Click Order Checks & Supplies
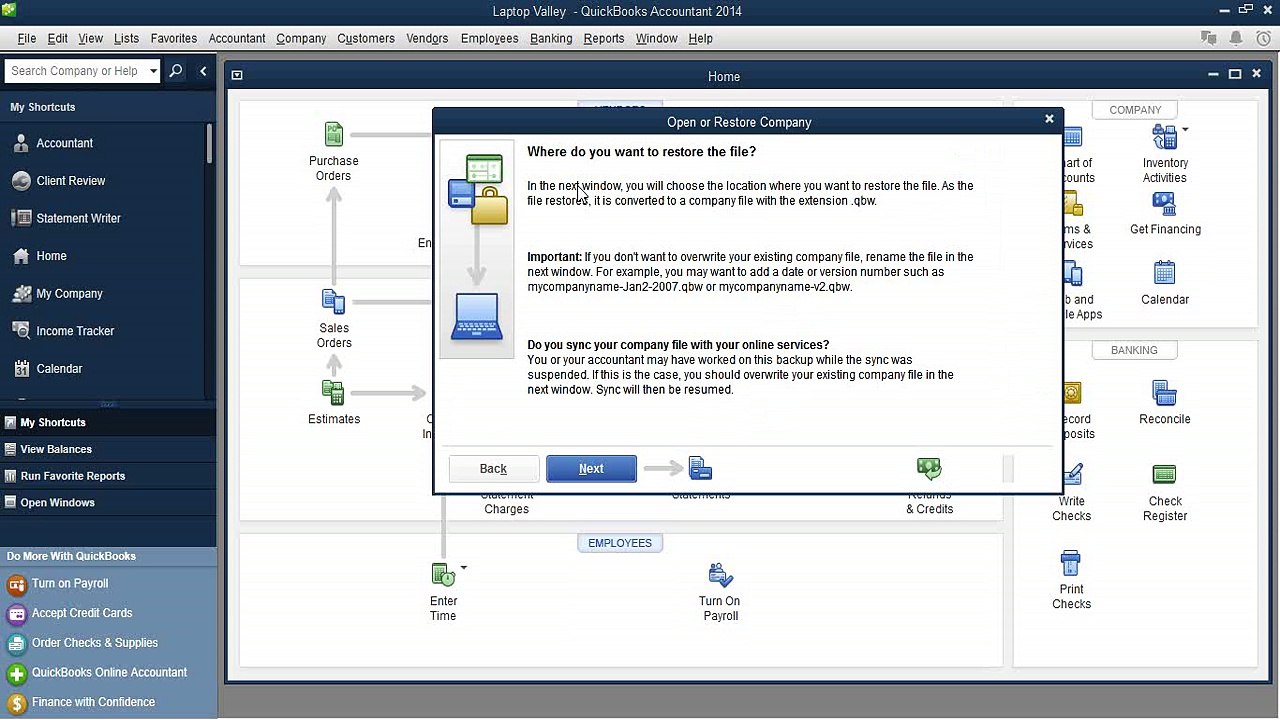The height and width of the screenshot is (720, 1280). click(x=95, y=643)
